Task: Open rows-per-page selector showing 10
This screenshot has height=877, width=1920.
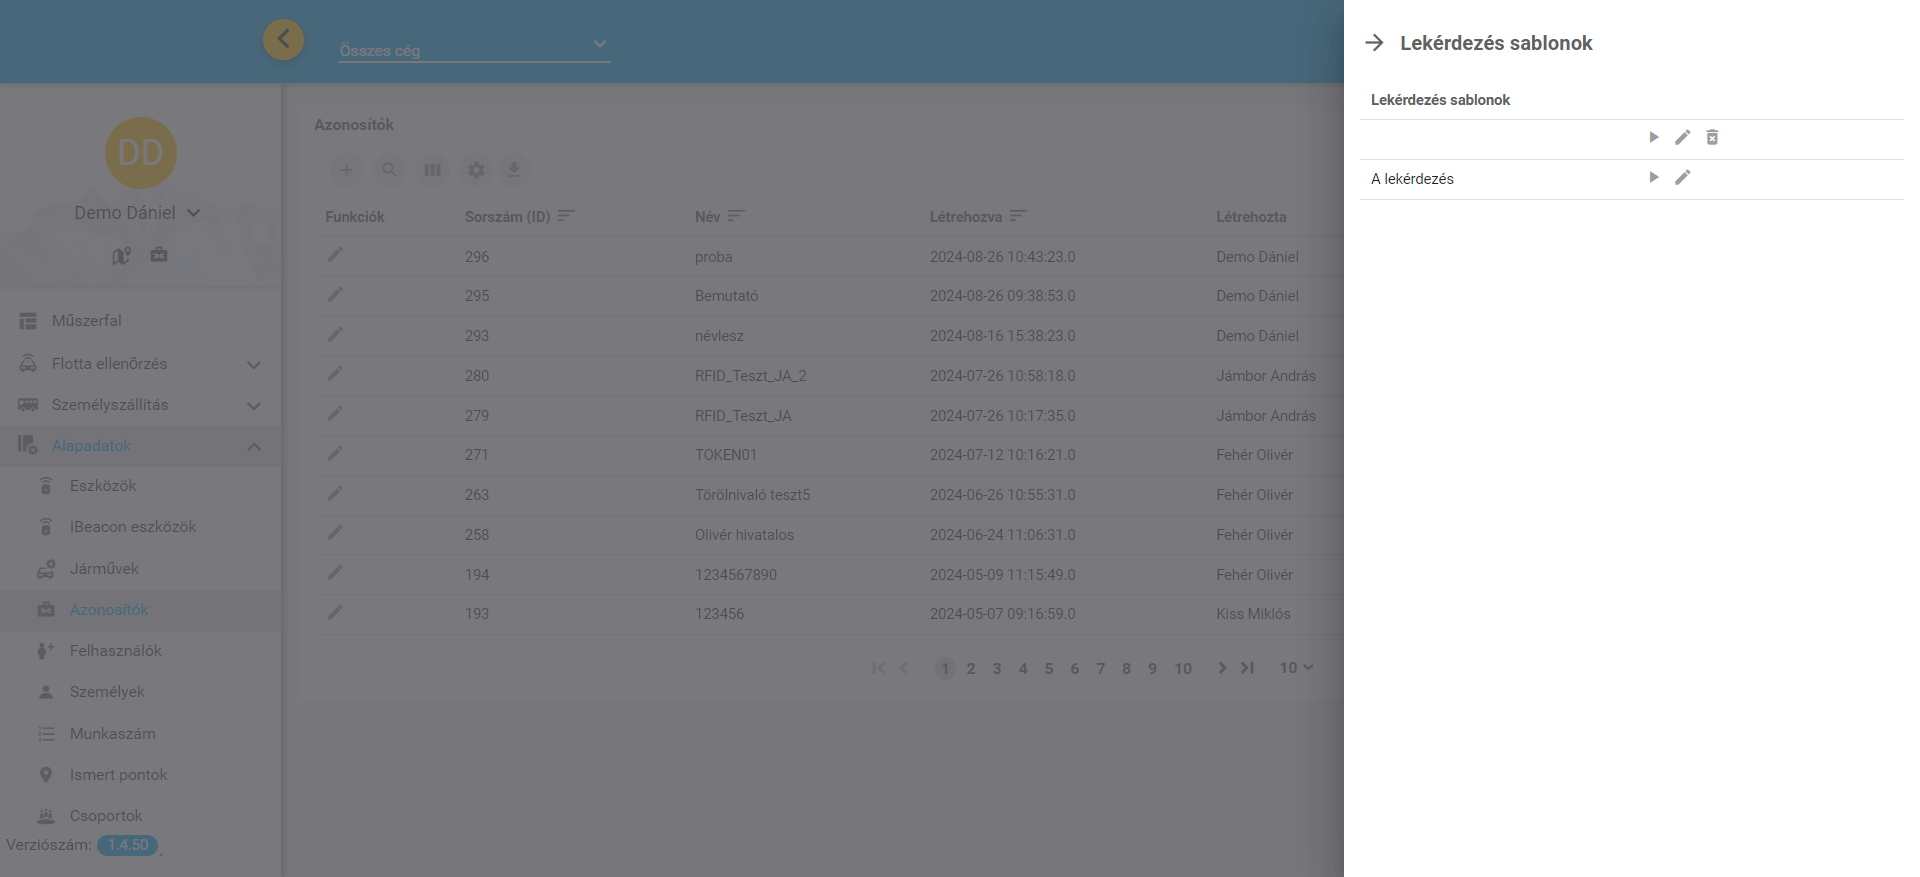Action: pyautogui.click(x=1296, y=668)
